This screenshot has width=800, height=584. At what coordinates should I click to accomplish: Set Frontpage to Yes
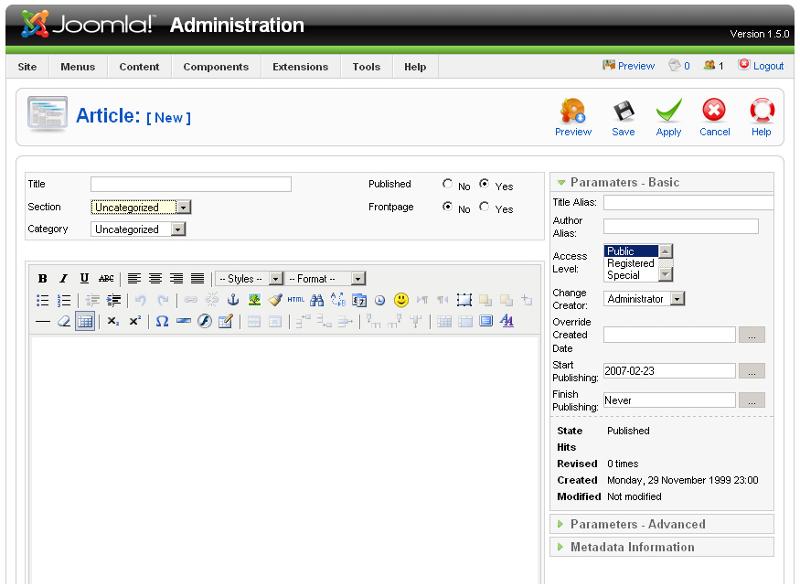(486, 208)
